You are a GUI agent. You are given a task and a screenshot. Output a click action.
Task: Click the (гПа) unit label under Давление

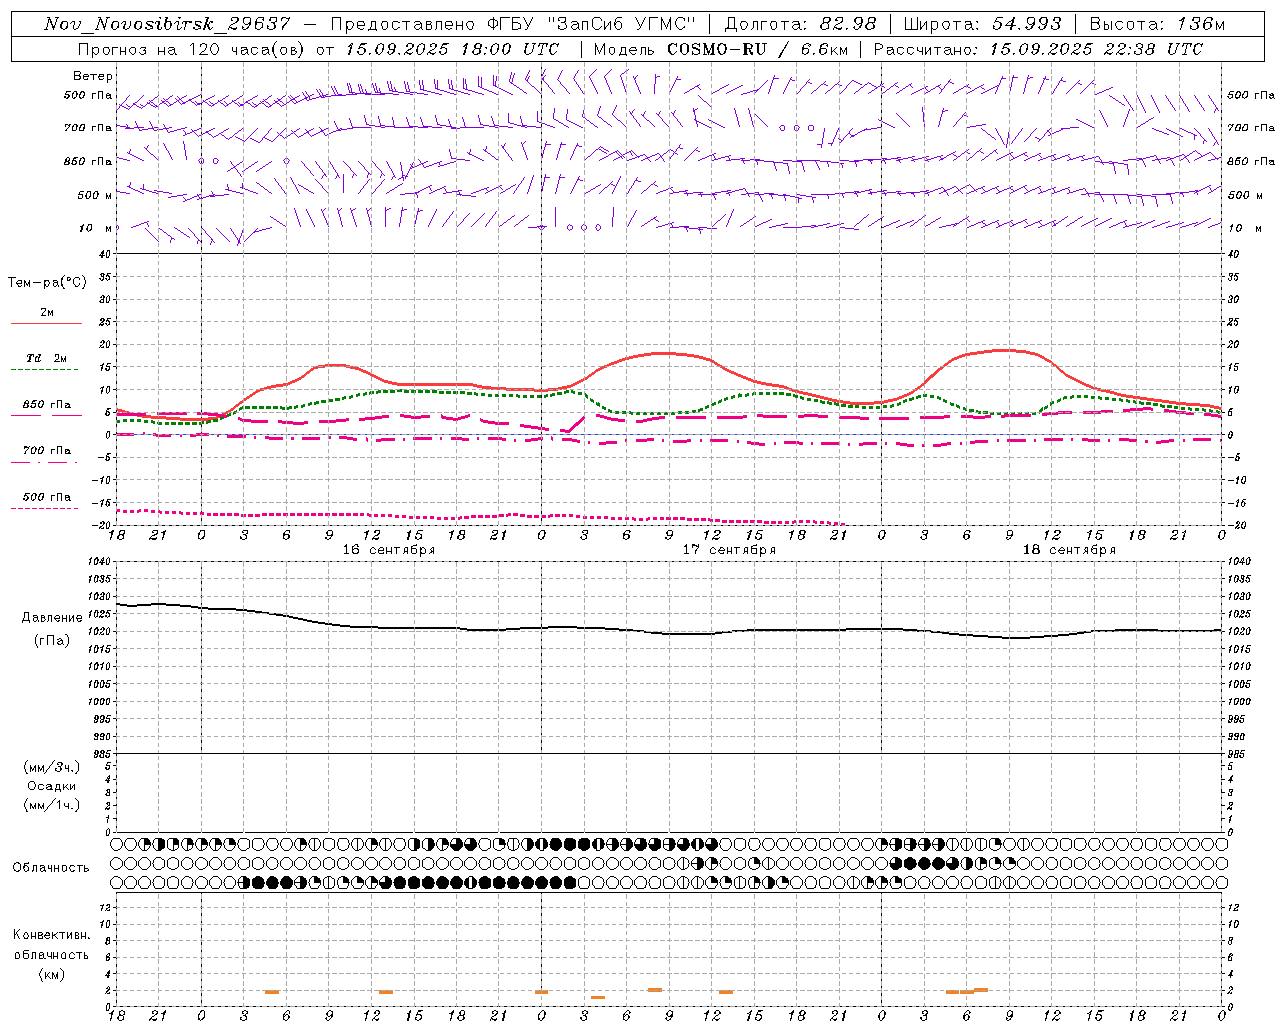pyautogui.click(x=52, y=641)
